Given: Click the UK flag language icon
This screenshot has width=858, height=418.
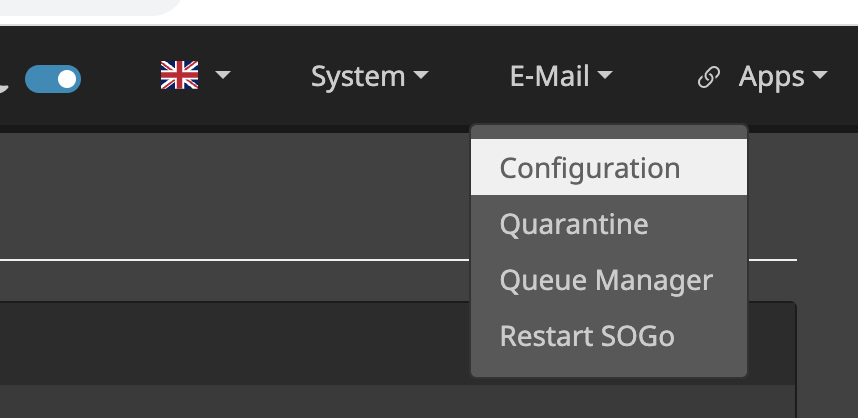Looking at the screenshot, I should 180,76.
